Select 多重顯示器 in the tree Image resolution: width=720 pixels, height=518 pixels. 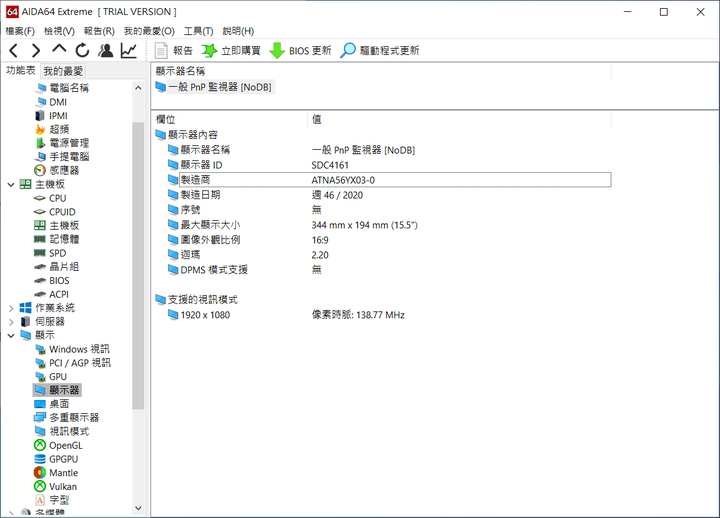tap(67, 418)
